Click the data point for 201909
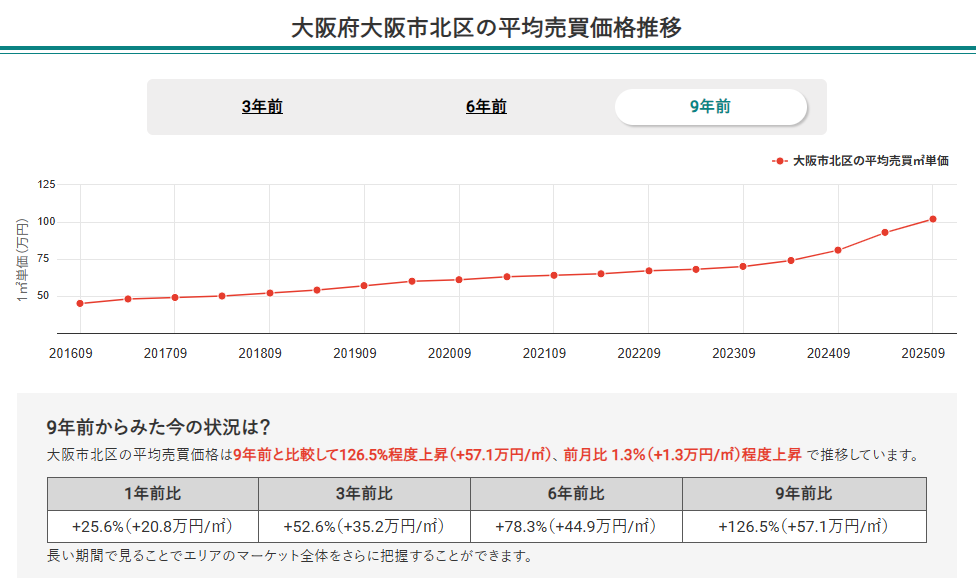 point(364,285)
